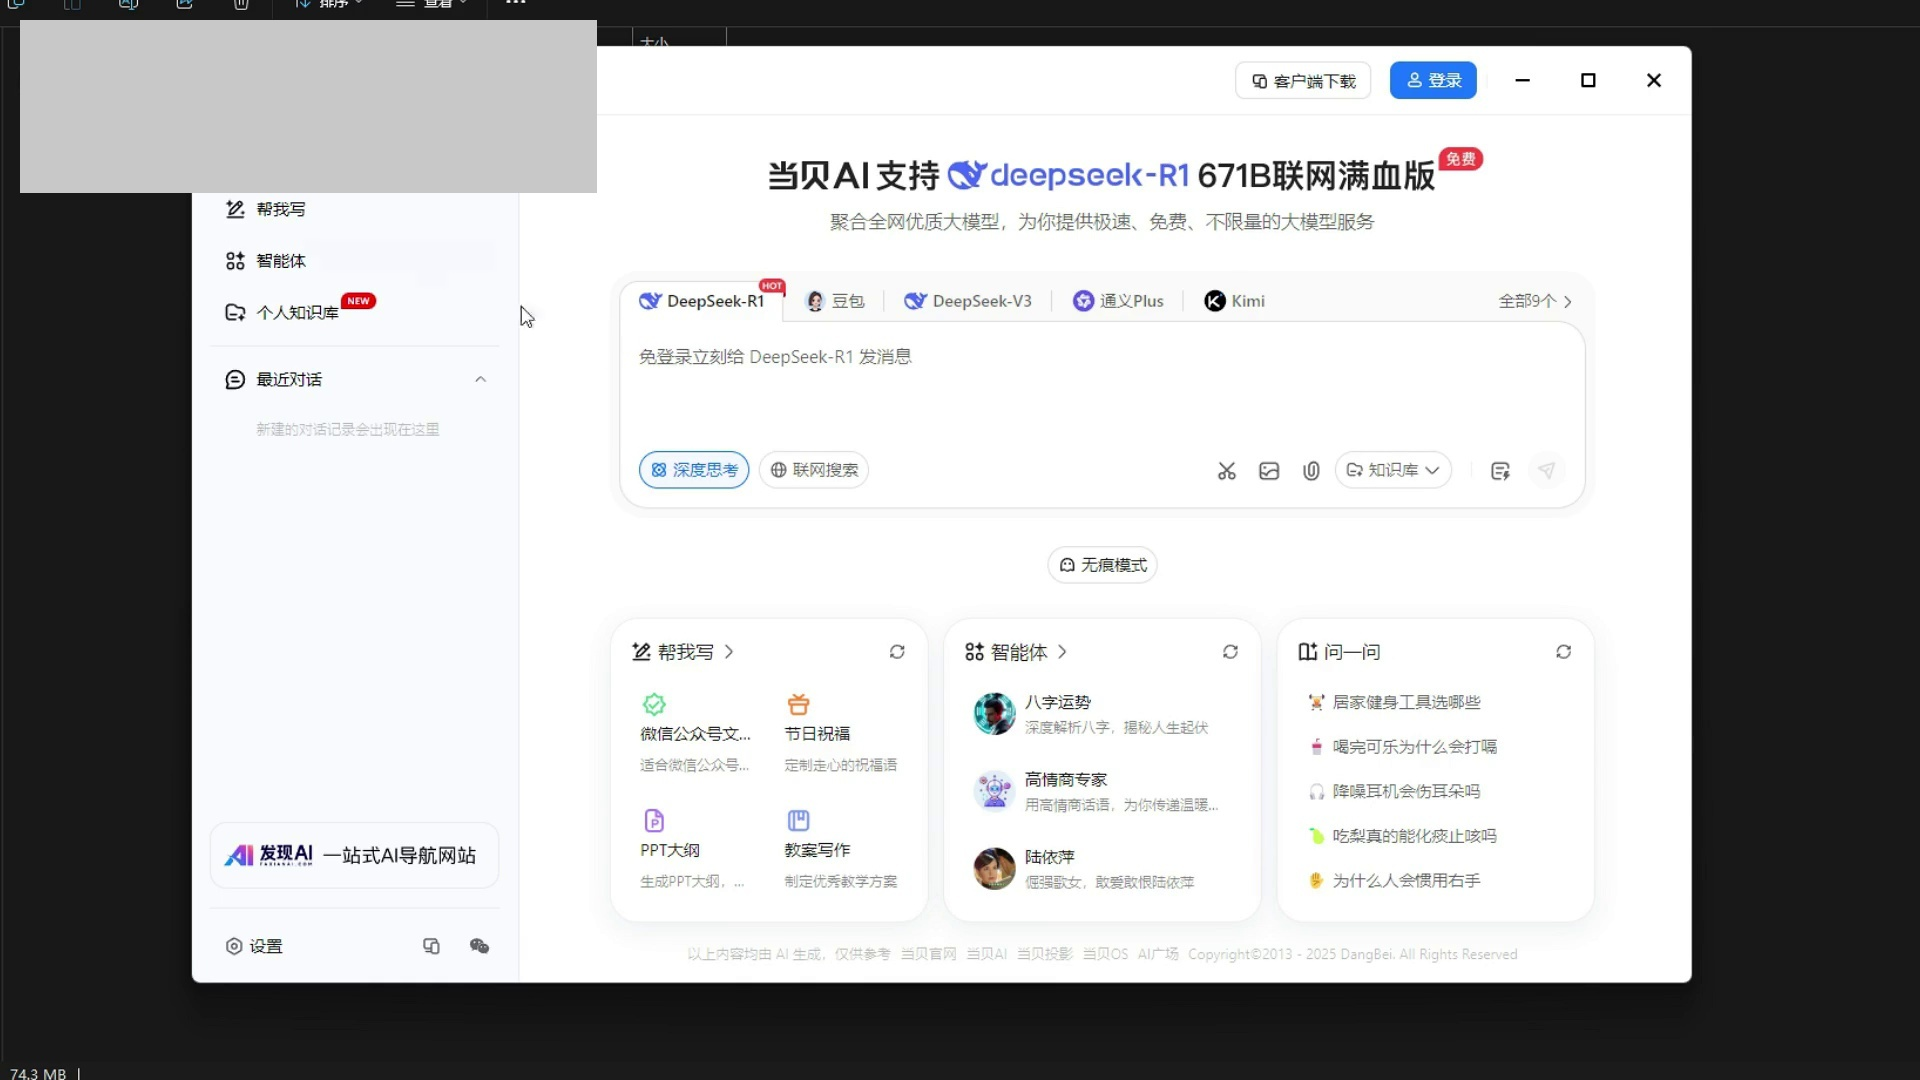This screenshot has height=1080, width=1920.
Task: Click the send message arrow icon
Action: (1546, 470)
